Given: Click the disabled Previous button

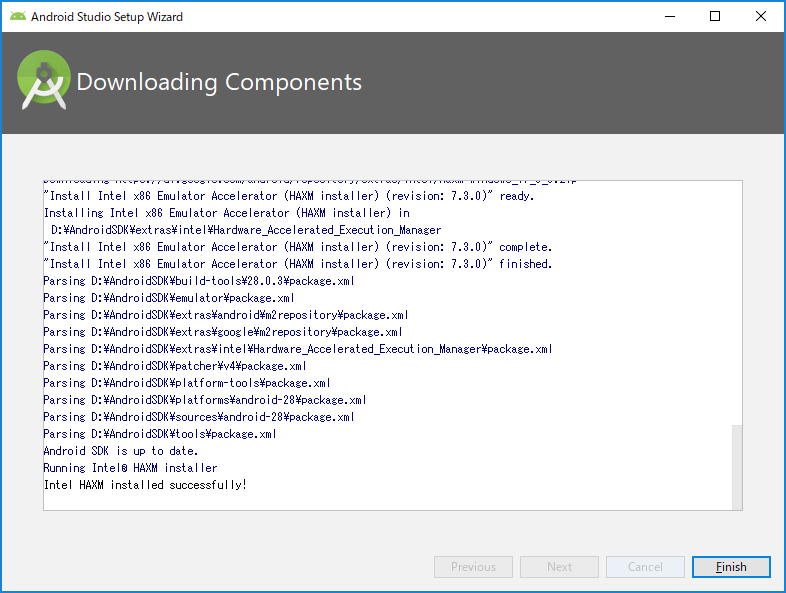Looking at the screenshot, I should (473, 567).
